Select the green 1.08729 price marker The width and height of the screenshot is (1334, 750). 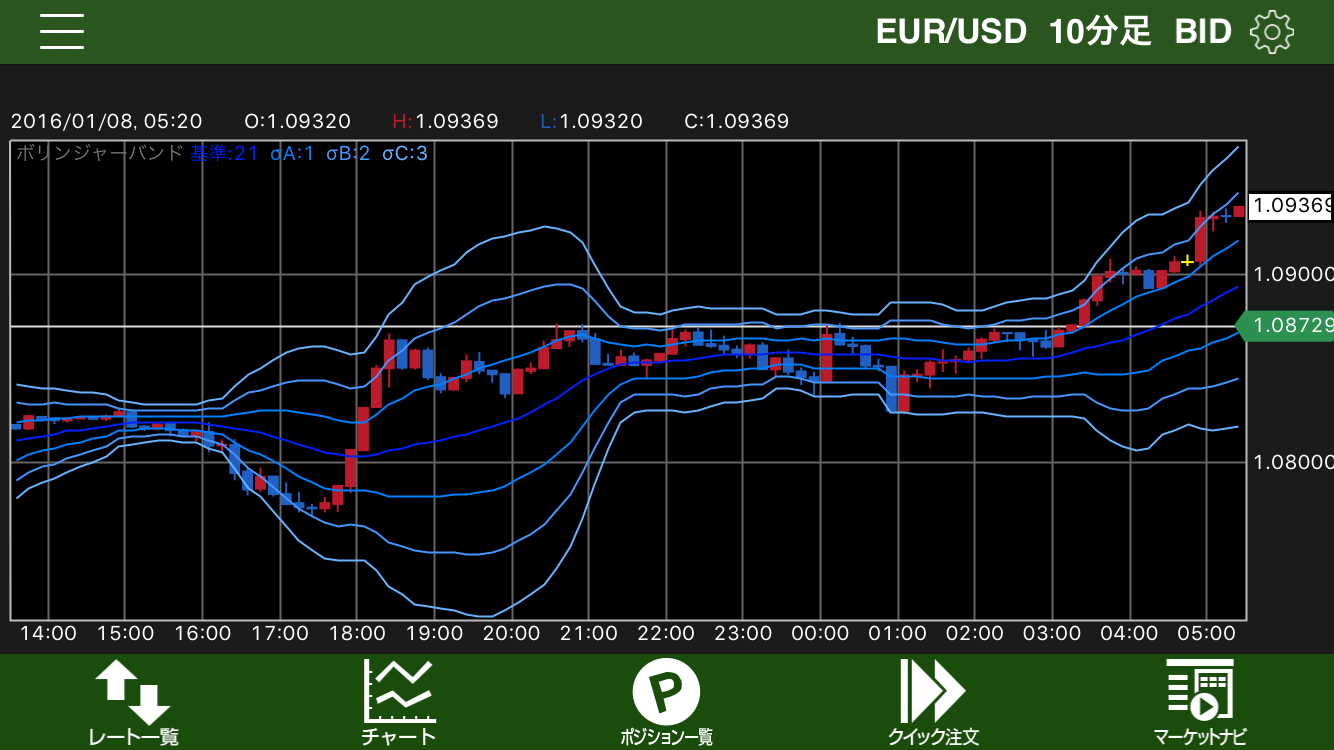click(x=1287, y=326)
